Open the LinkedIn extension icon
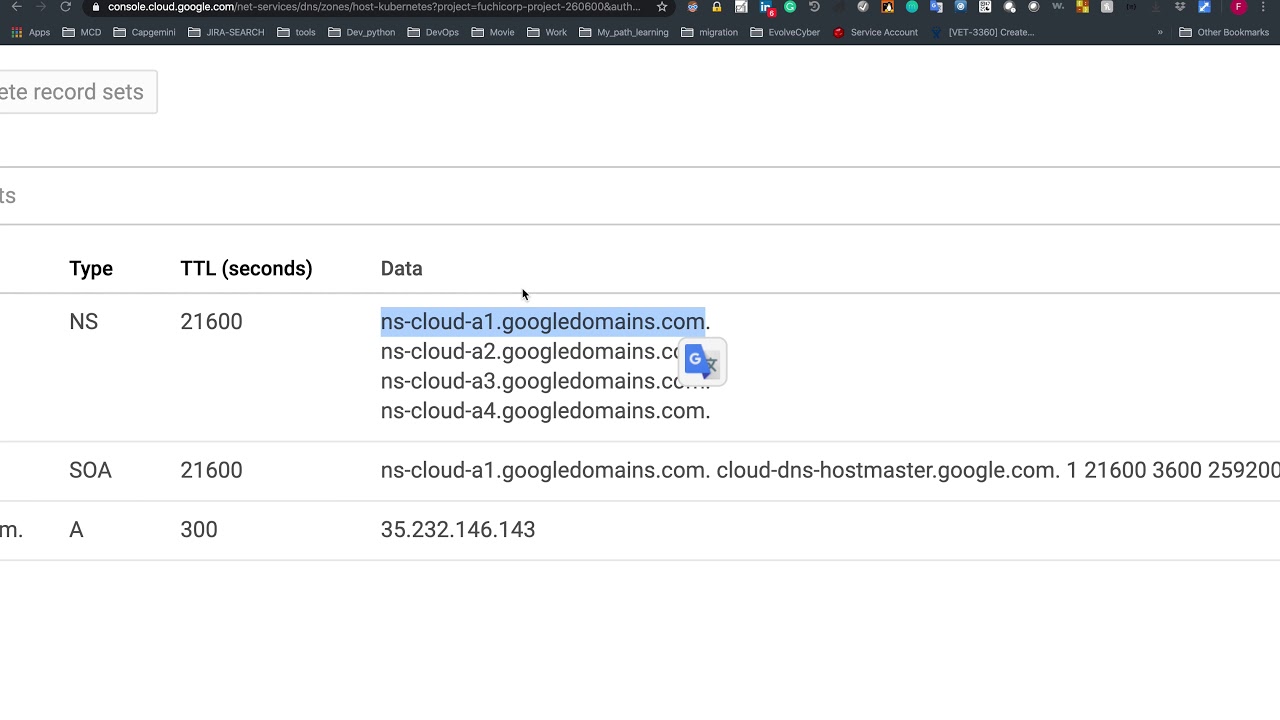Viewport: 1280px width, 720px height. point(766,8)
